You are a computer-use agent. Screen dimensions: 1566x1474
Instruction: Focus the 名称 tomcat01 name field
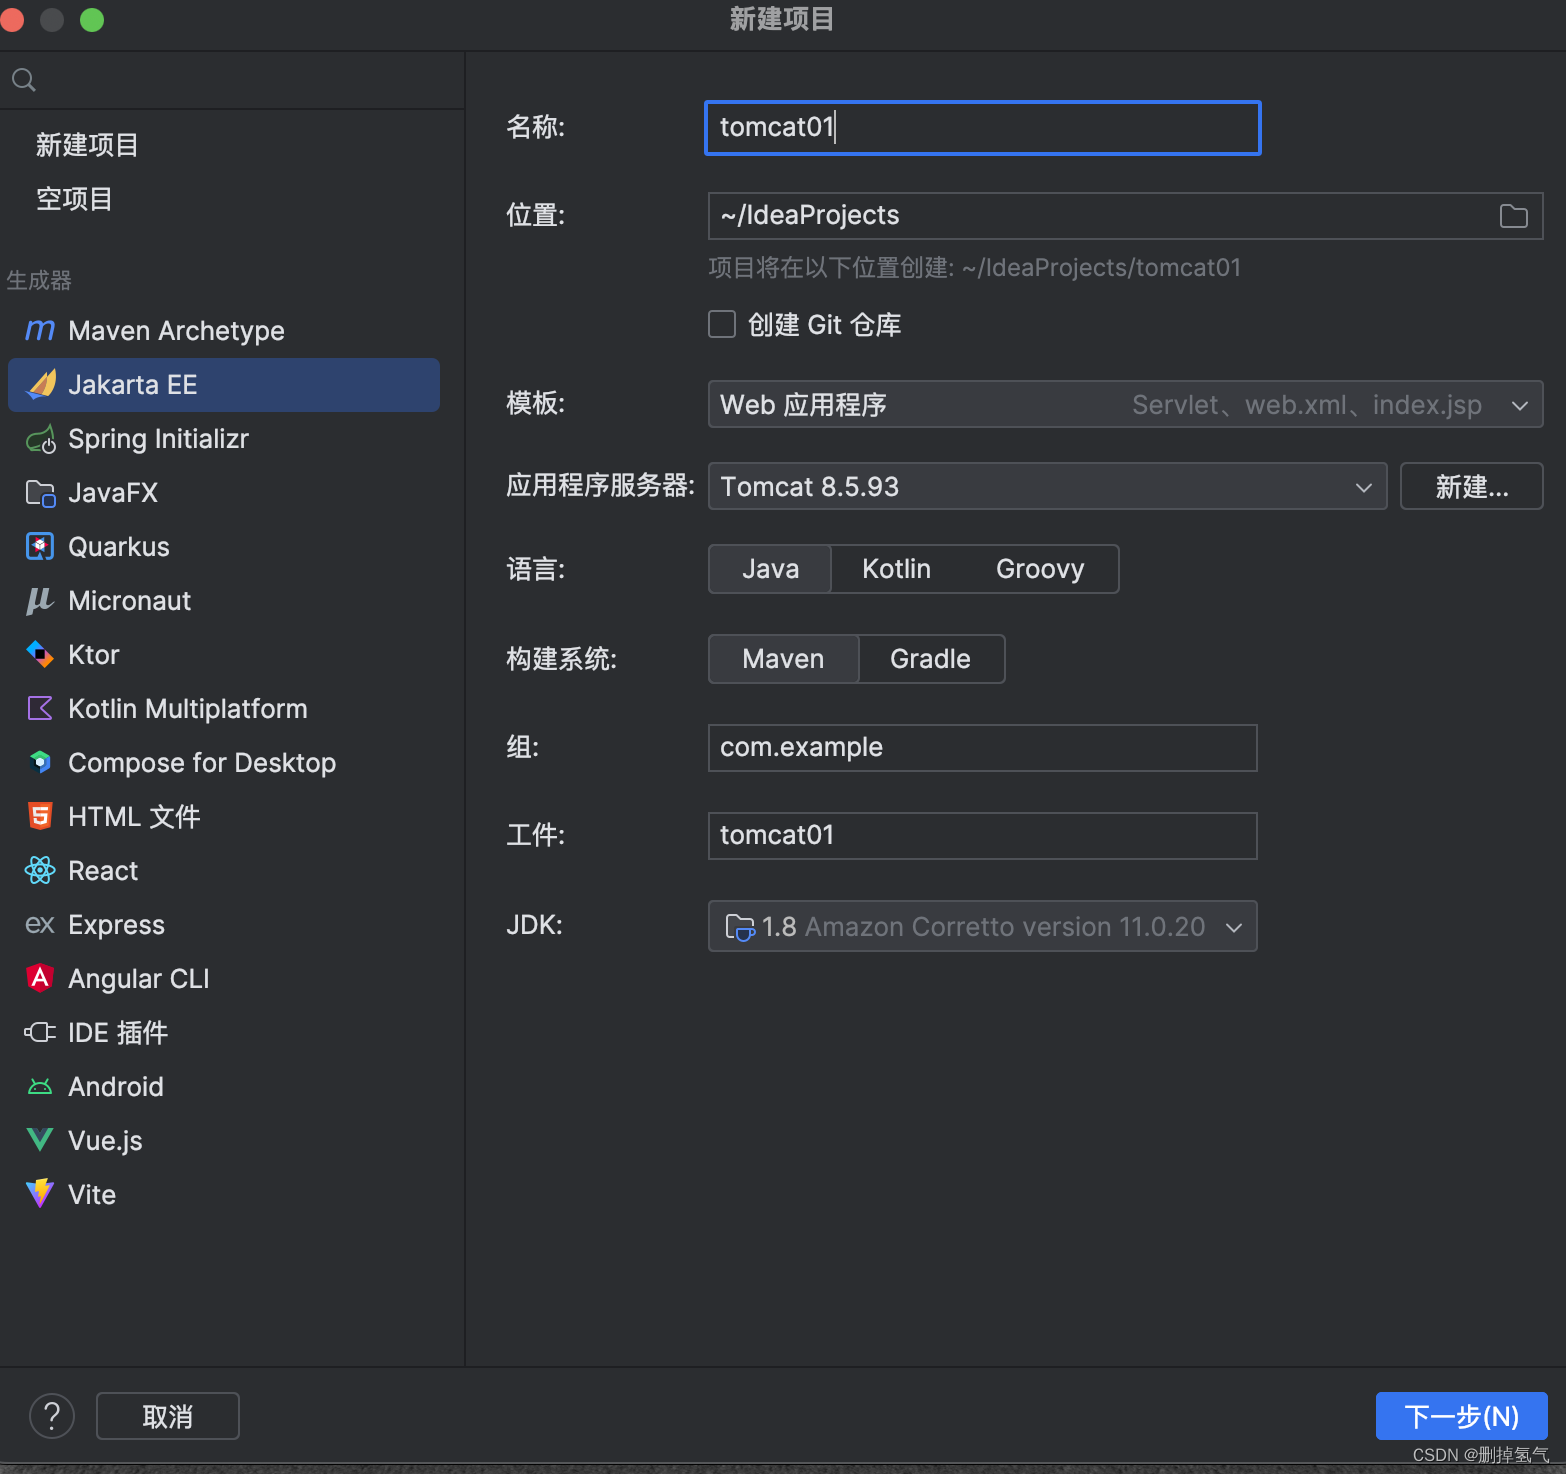click(982, 128)
